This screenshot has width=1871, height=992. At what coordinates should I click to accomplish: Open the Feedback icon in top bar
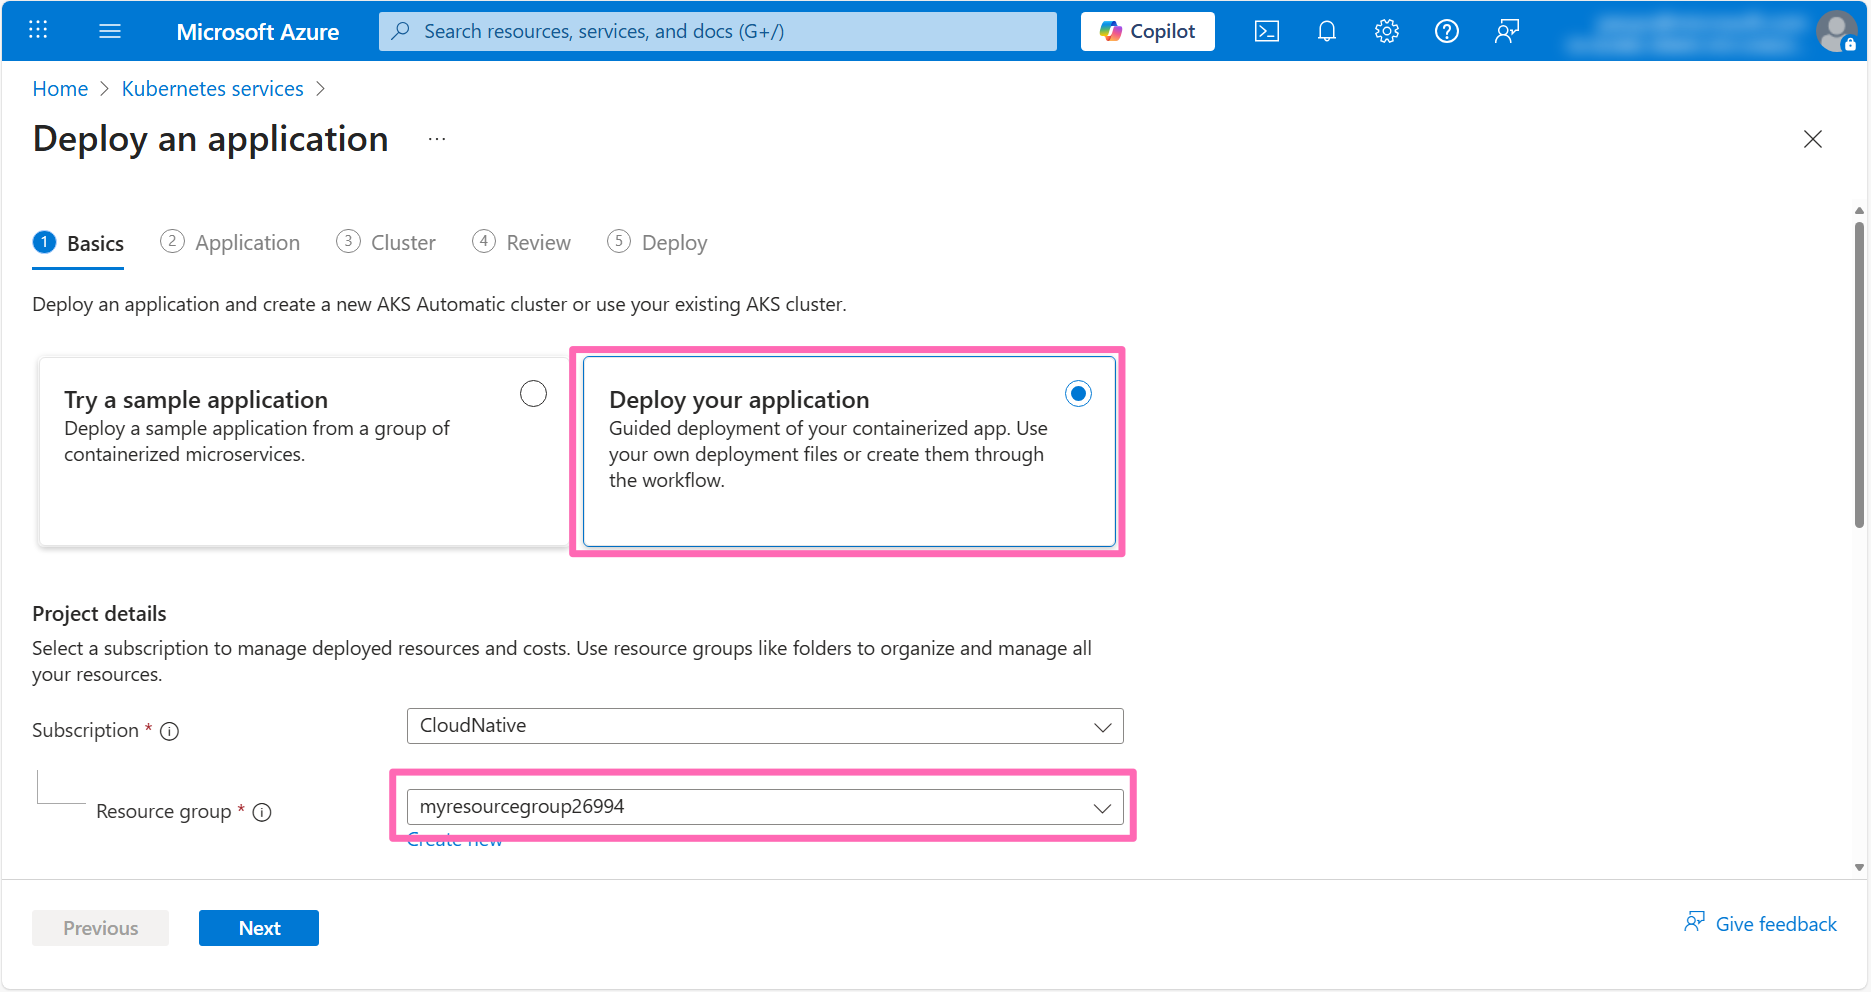1506,31
